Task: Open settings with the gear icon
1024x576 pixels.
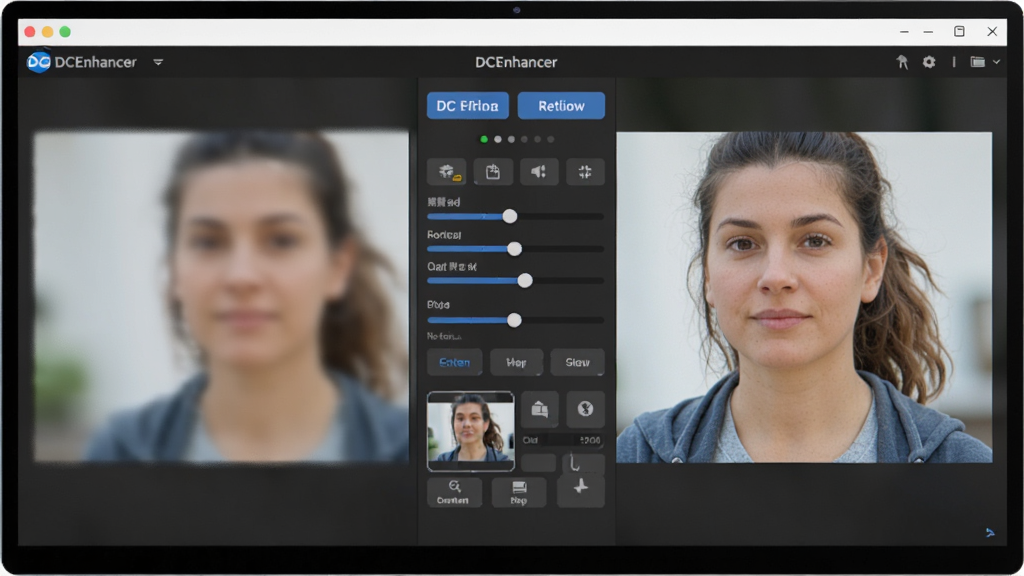Action: 929,62
